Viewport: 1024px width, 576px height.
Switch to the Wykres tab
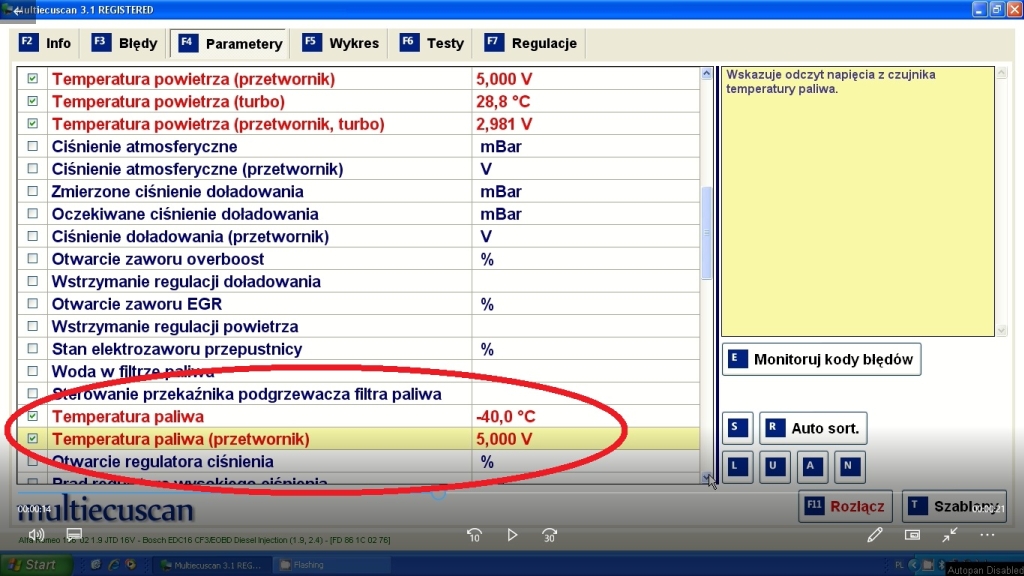[x=341, y=43]
